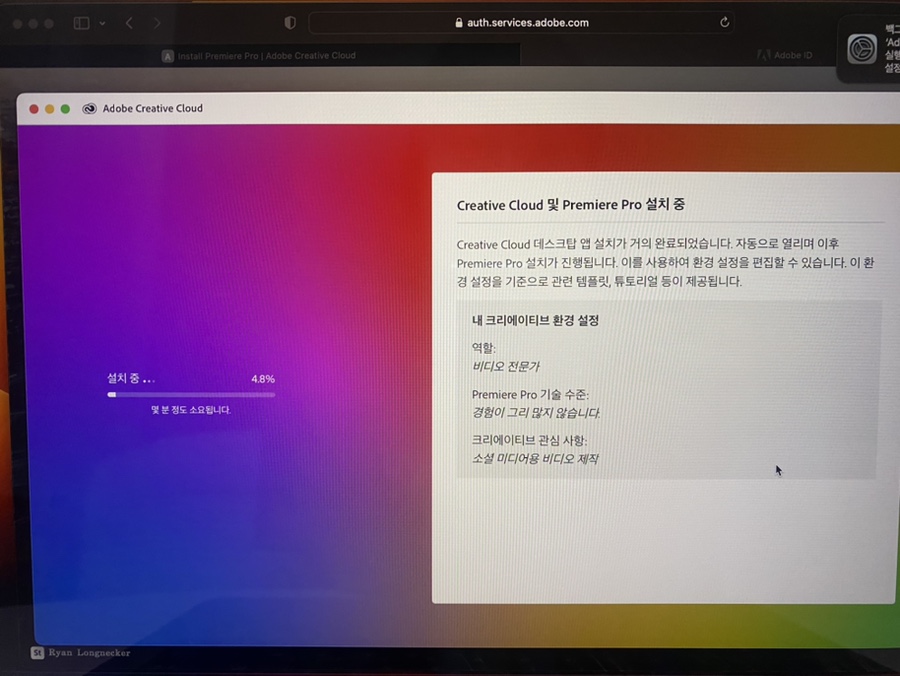
Task: Reload the page with the refresh icon
Action: pos(724,22)
